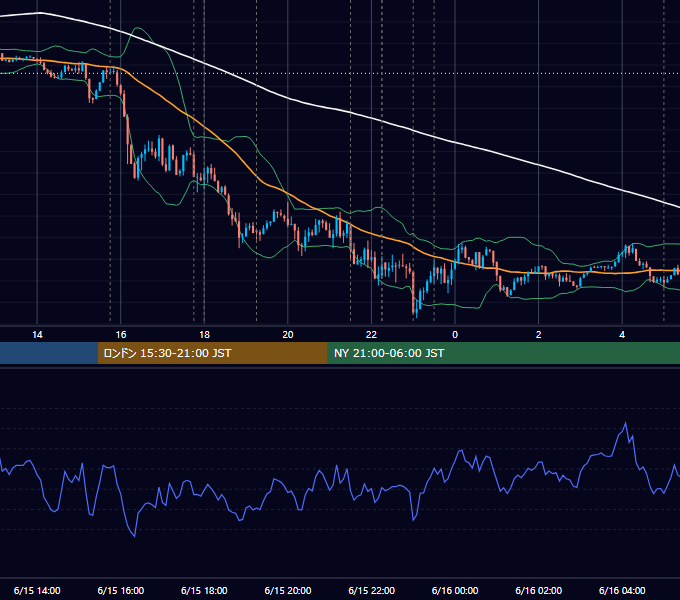Click the 6/16 04:00 date label
This screenshot has width=680, height=600.
(x=622, y=590)
